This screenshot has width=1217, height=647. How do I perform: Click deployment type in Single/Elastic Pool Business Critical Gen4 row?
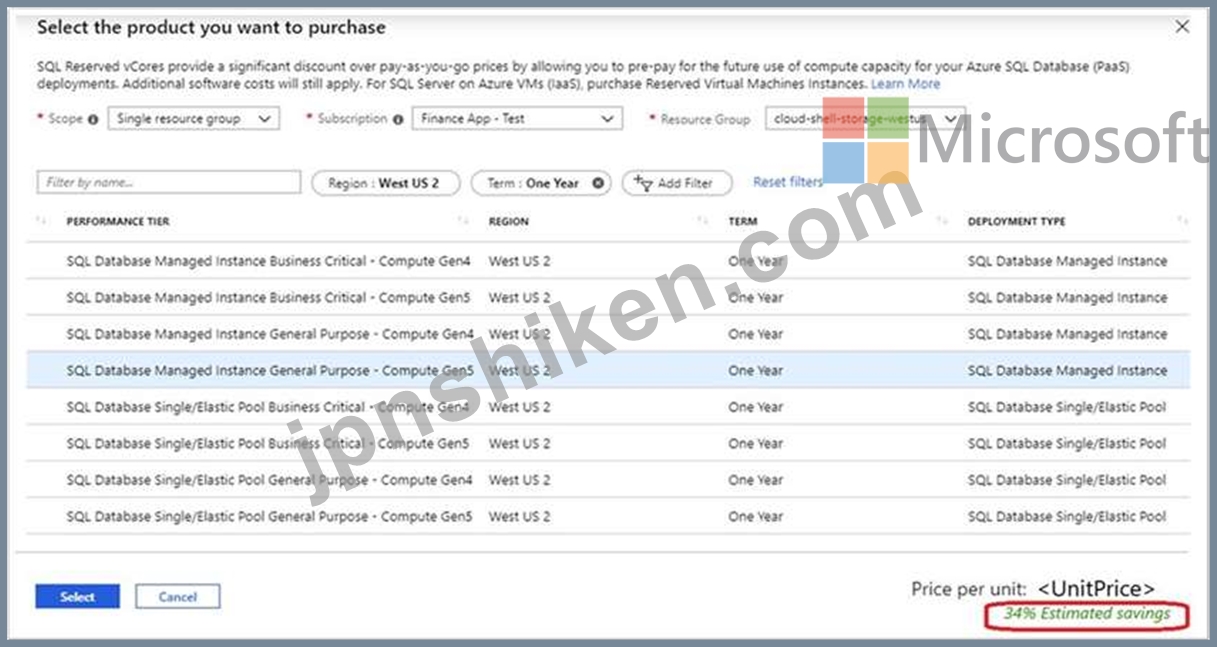pyautogui.click(x=1067, y=407)
